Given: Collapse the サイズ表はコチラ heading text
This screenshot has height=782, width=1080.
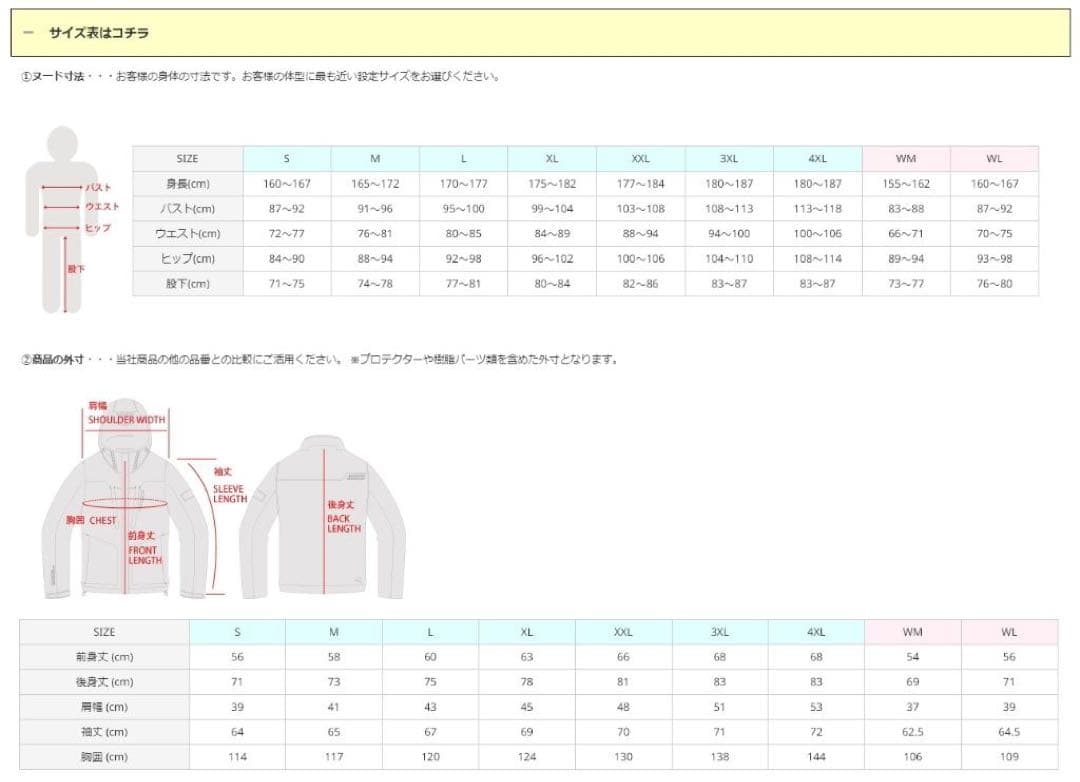Looking at the screenshot, I should 99,33.
